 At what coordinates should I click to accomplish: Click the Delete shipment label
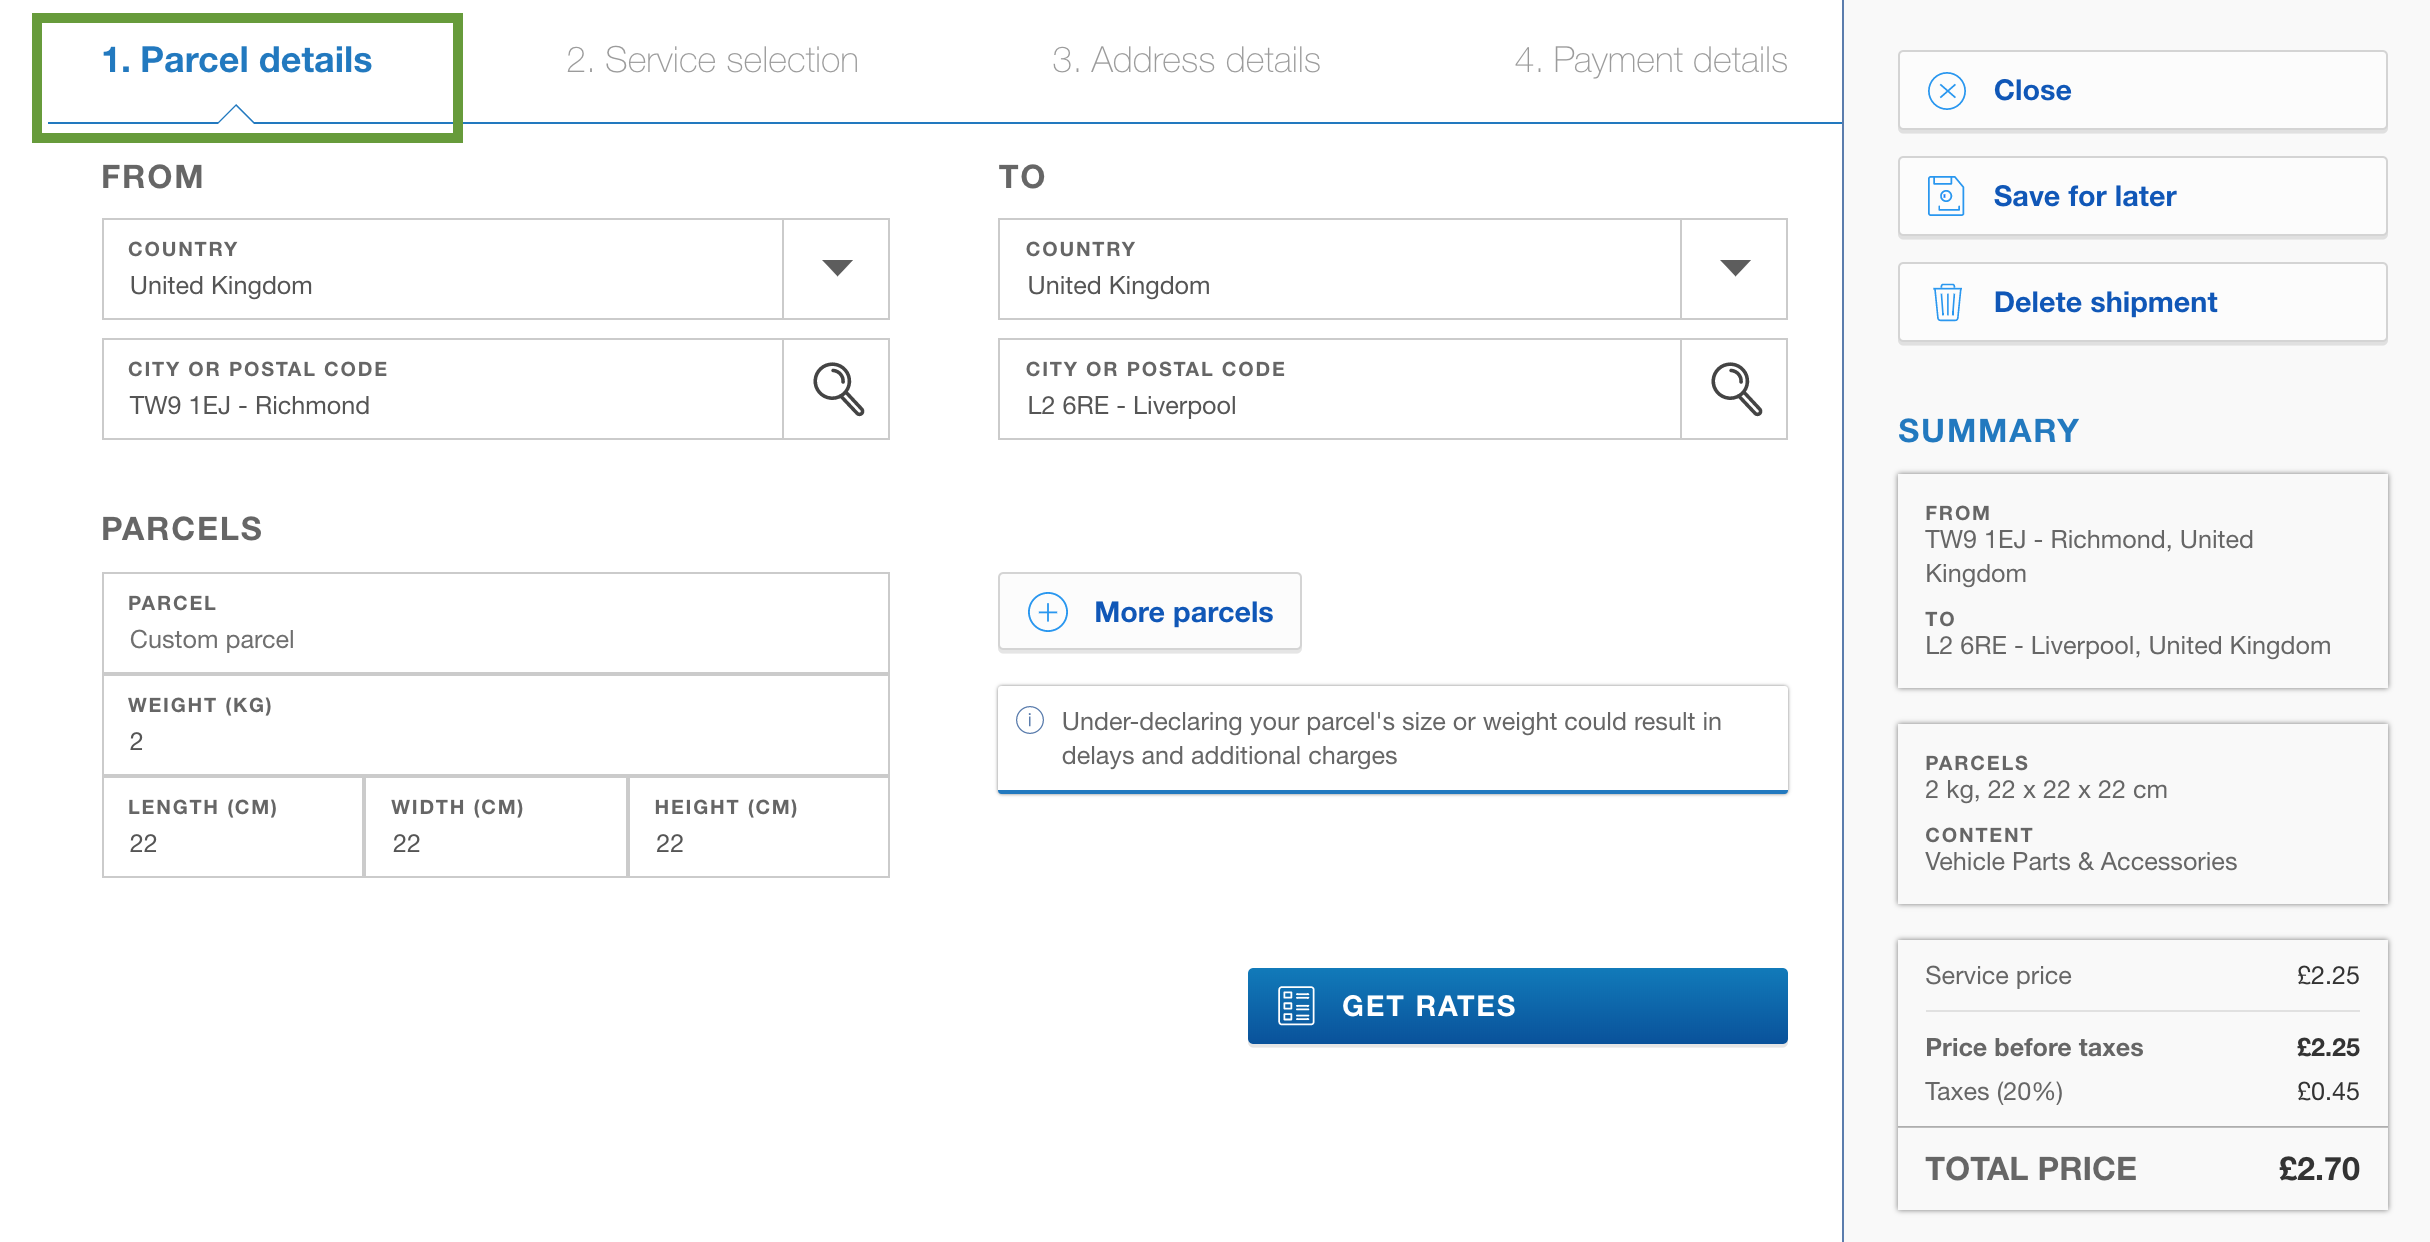[x=2105, y=302]
